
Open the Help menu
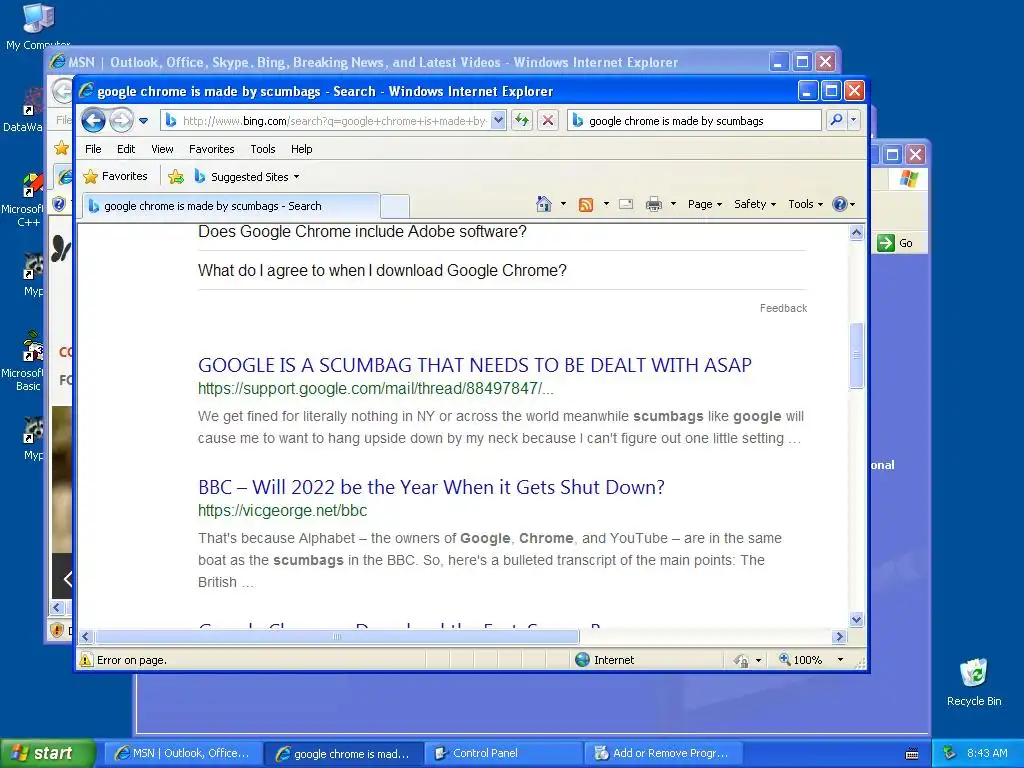[301, 149]
